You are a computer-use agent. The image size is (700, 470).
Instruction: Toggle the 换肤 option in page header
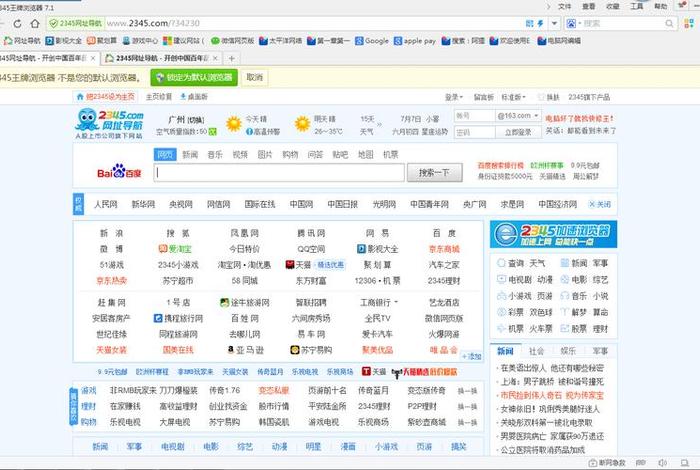click(549, 97)
